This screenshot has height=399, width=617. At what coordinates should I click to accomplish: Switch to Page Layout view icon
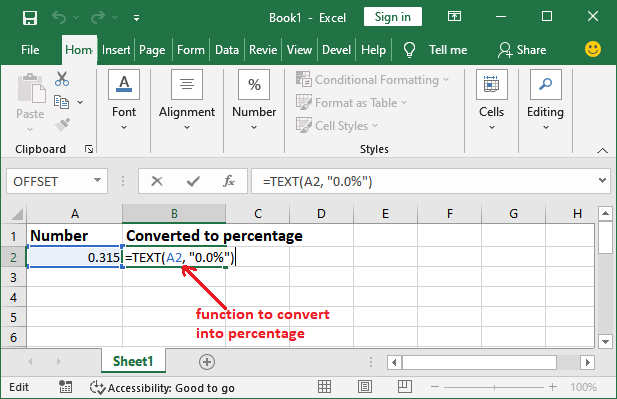(x=365, y=387)
